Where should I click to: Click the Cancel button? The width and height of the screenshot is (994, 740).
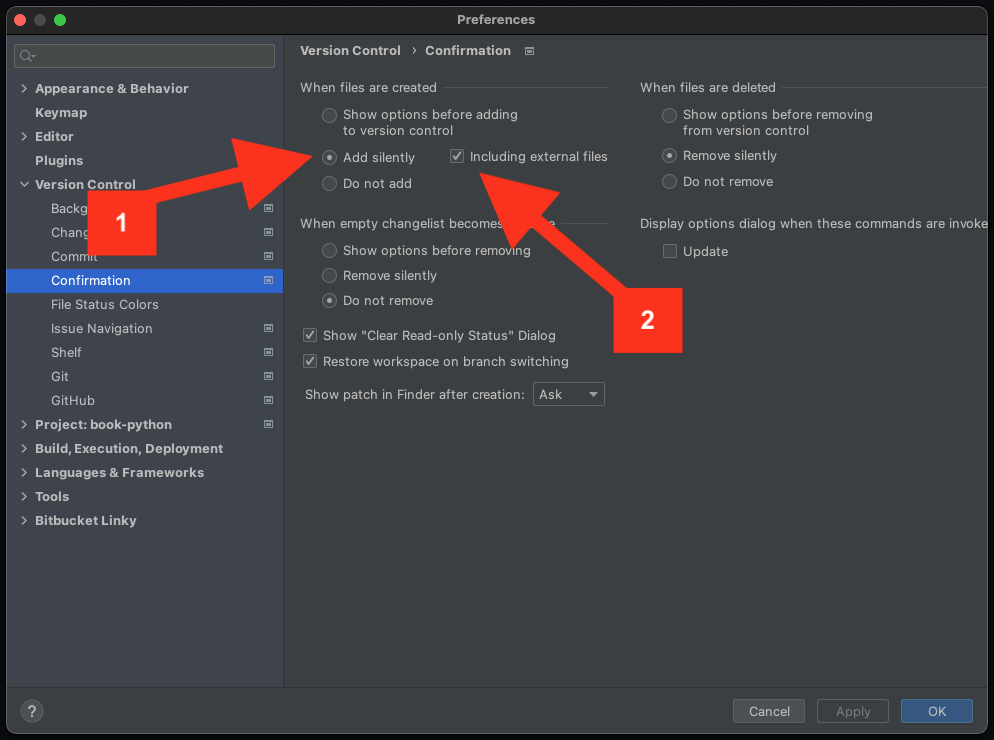tap(769, 711)
